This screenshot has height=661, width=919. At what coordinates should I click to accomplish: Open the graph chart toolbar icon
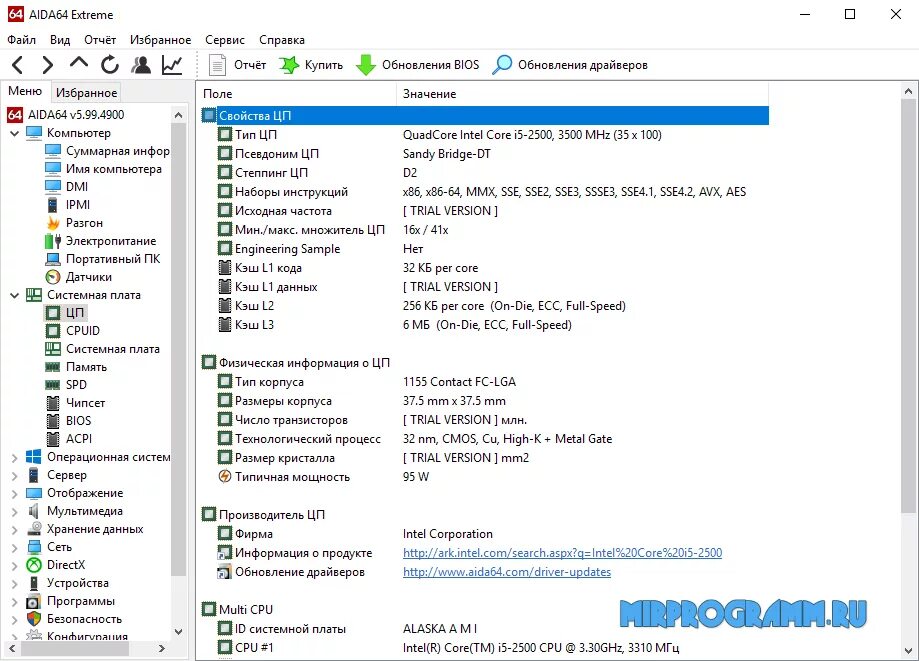tap(172, 64)
